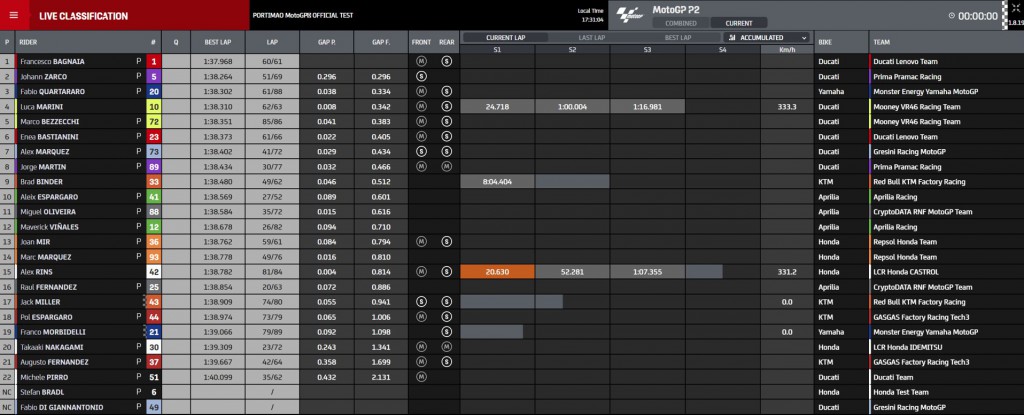The width and height of the screenshot is (1024, 415).
Task: Switch to COMBINED classification view
Action: click(680, 24)
